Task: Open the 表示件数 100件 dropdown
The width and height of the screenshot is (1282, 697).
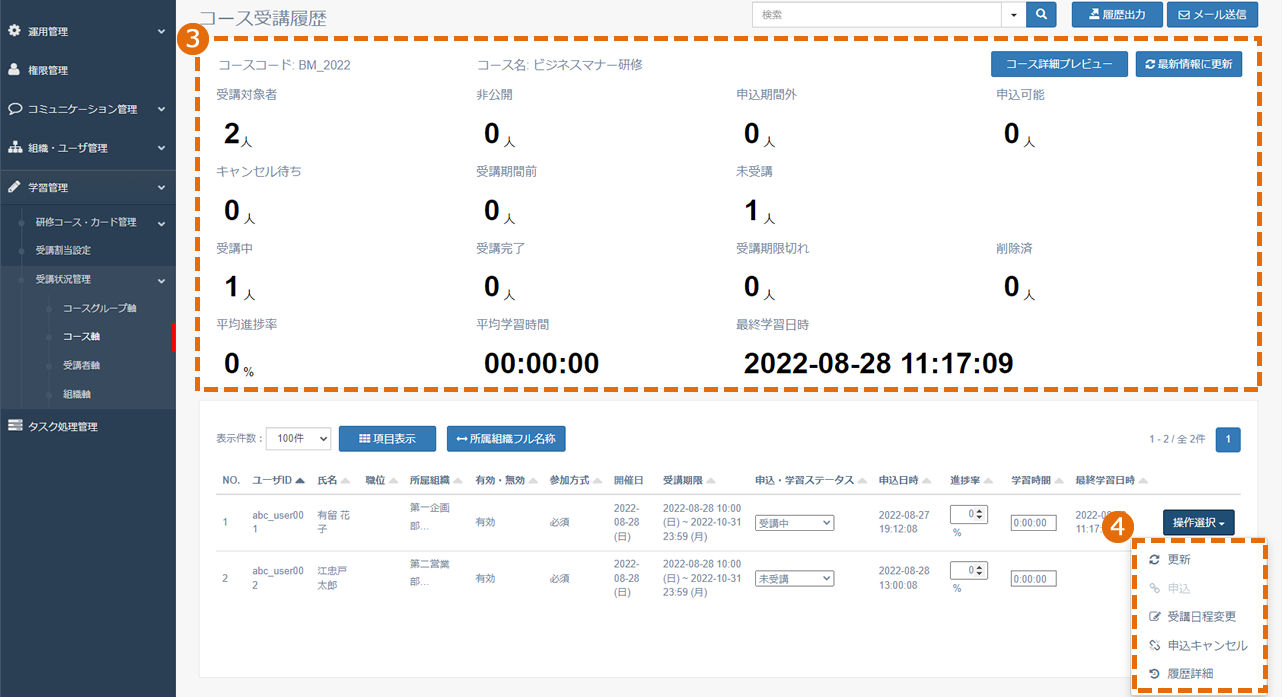Action: coord(298,438)
